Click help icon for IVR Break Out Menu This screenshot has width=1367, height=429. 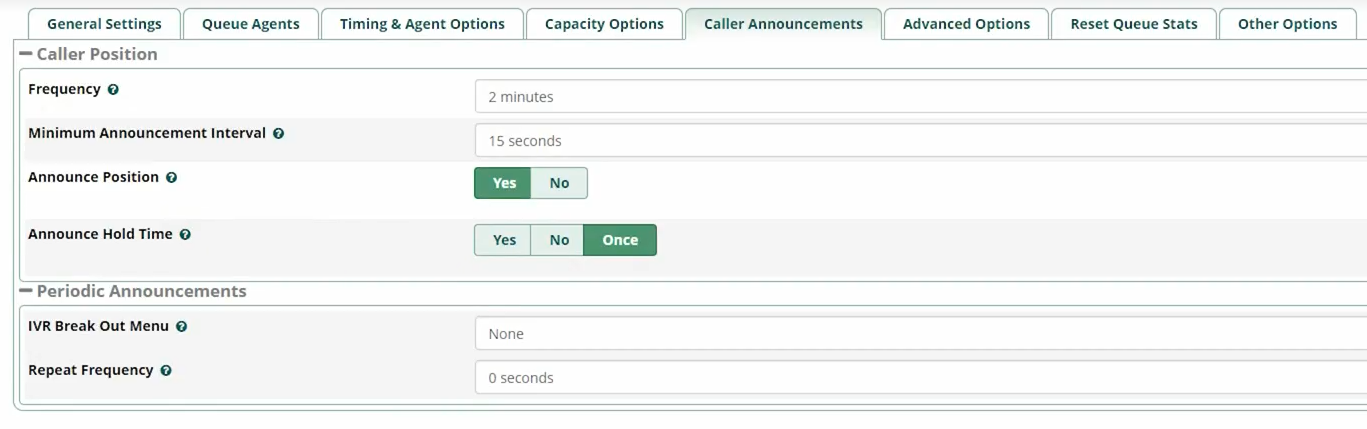click(x=181, y=327)
